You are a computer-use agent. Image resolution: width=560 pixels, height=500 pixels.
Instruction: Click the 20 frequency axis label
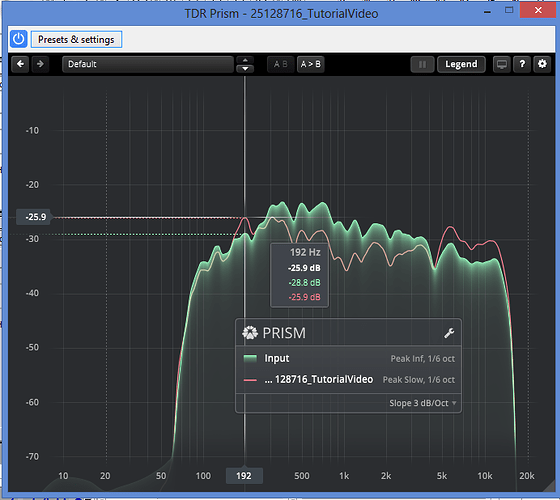(105, 476)
